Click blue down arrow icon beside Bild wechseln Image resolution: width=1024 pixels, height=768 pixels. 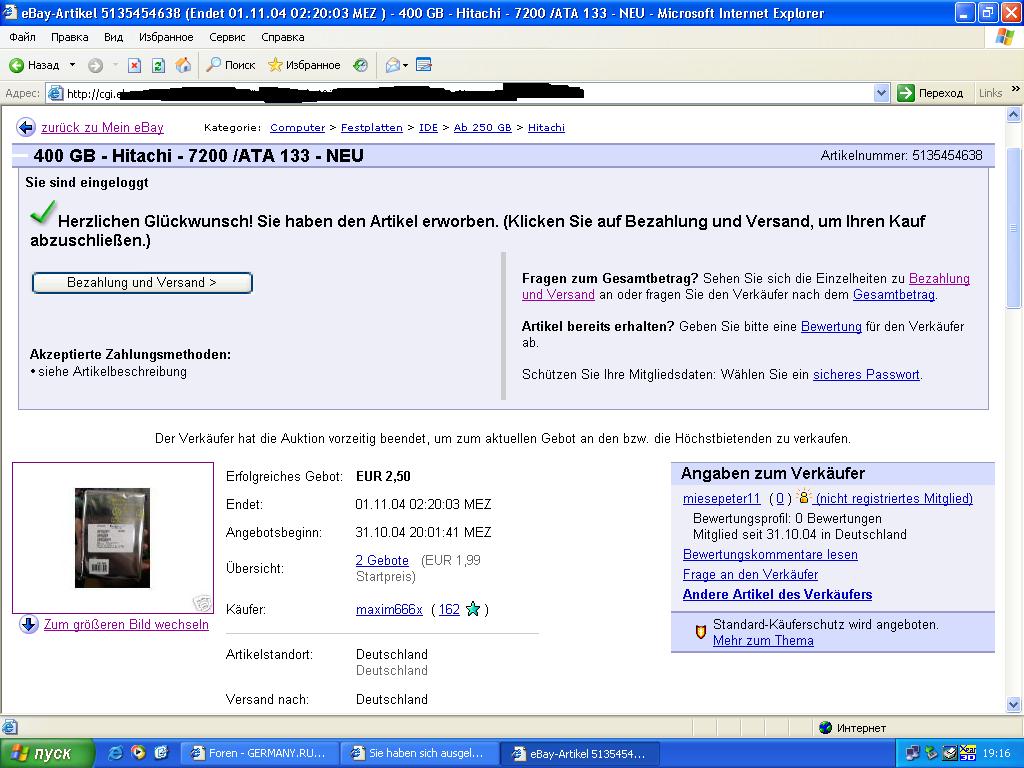[29, 624]
